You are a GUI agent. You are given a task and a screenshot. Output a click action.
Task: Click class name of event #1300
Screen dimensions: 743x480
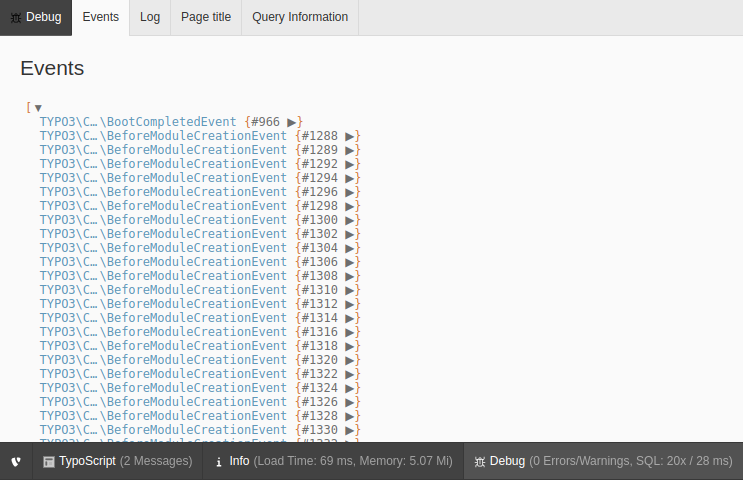tap(163, 220)
